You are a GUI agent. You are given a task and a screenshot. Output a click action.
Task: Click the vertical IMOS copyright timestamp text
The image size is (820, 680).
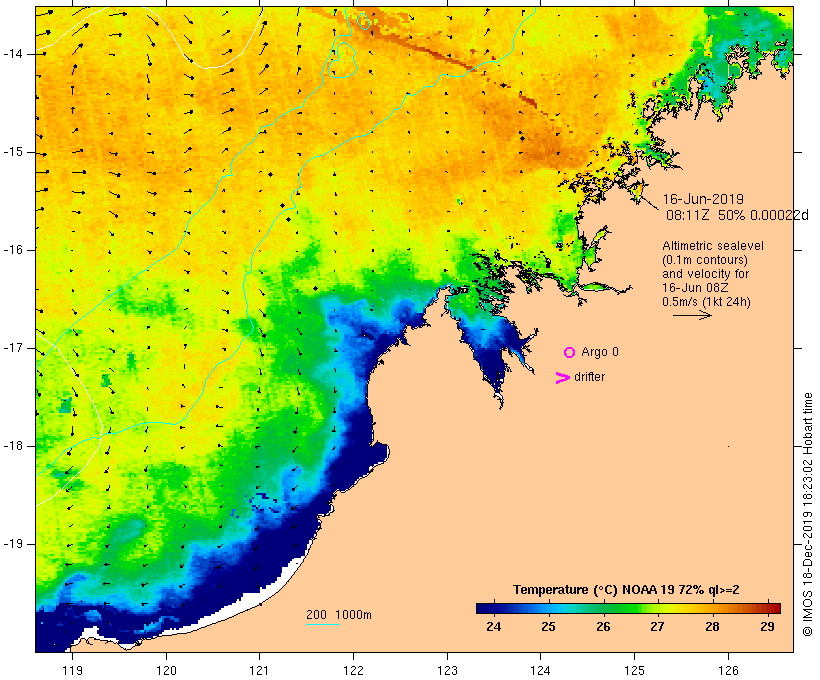[x=807, y=514]
